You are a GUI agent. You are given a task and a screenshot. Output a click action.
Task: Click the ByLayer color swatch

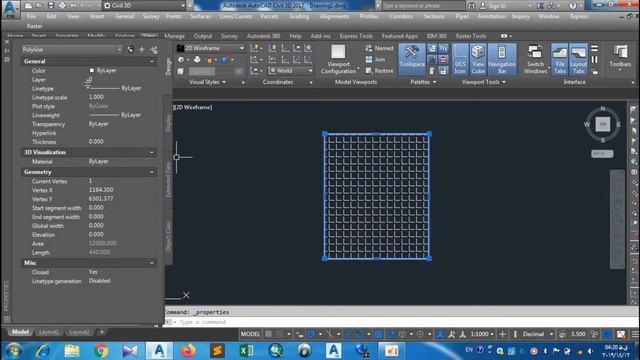[x=91, y=71]
